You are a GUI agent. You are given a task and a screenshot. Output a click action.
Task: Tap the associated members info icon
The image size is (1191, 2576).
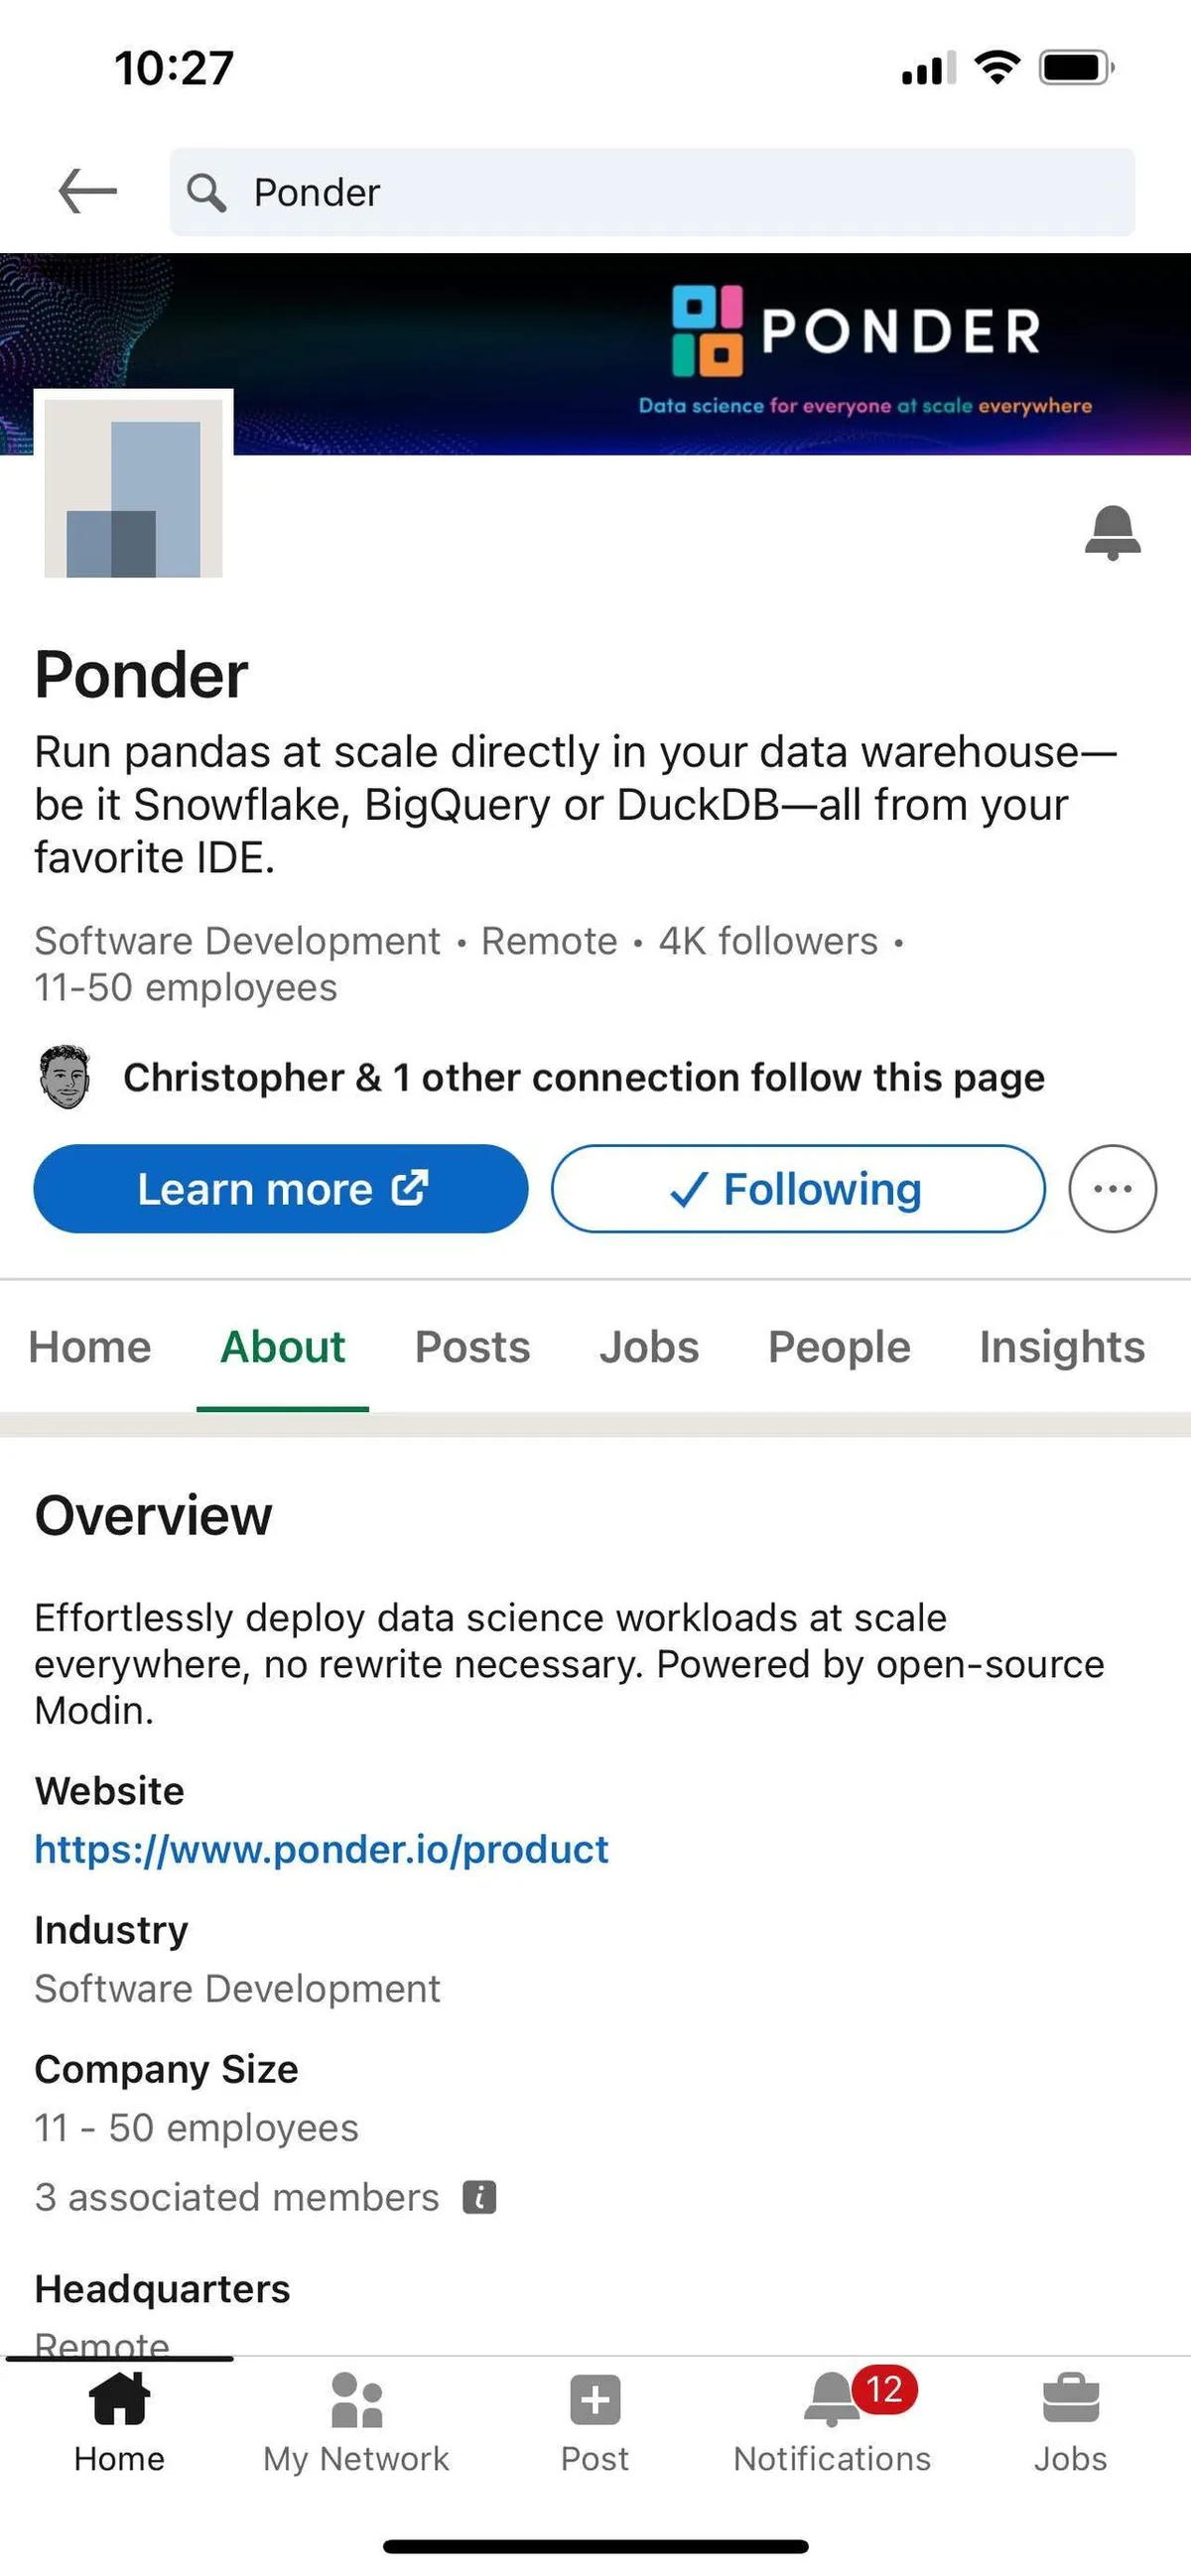point(480,2197)
